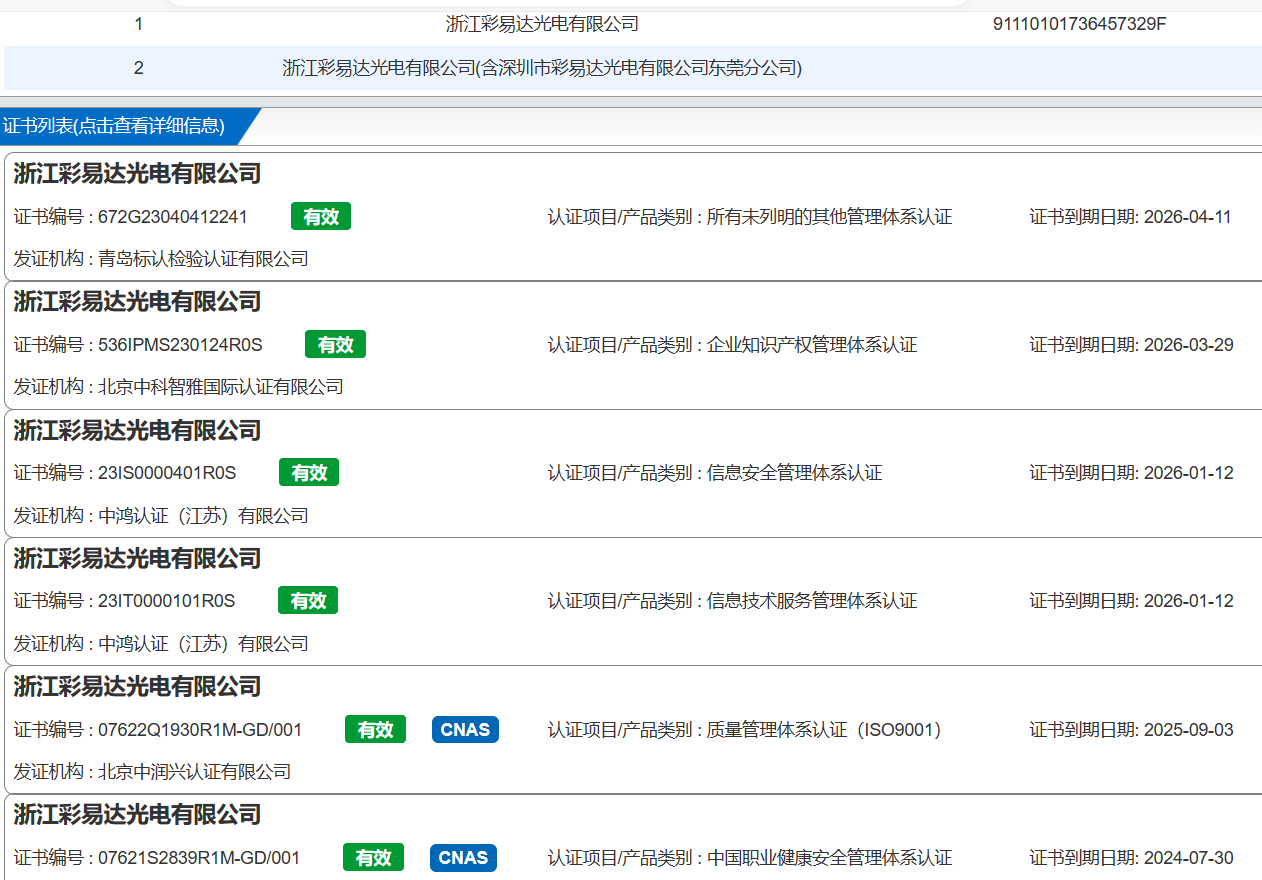Image resolution: width=1262 pixels, height=880 pixels.
Task: Open company title of 23IT0000101R0S certificate card
Action: [137, 559]
